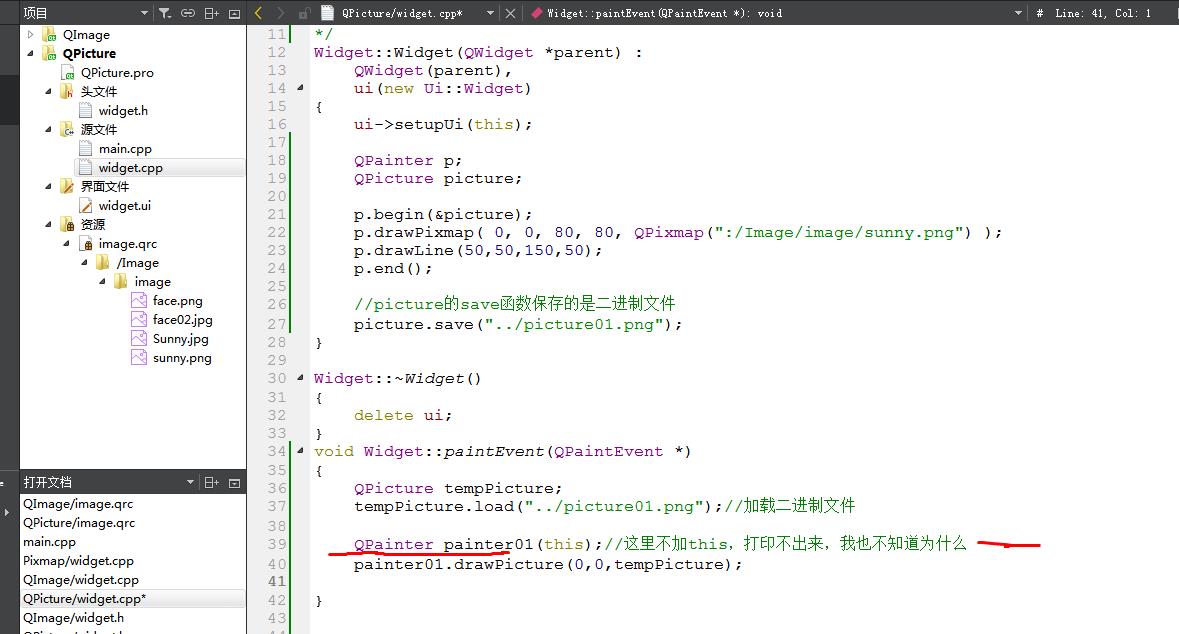Screen dimensions: 1179x634
Task: Expand the QImage project node
Action: pyautogui.click(x=30, y=34)
